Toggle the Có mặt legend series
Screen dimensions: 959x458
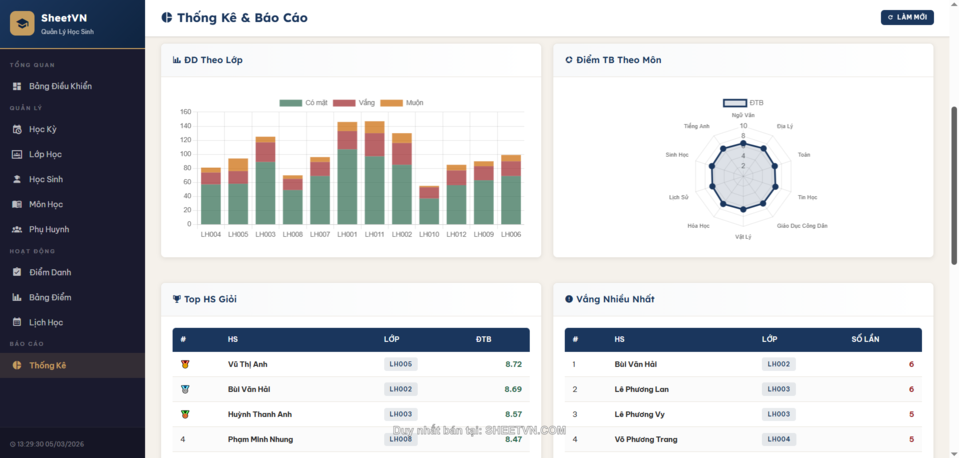[304, 103]
